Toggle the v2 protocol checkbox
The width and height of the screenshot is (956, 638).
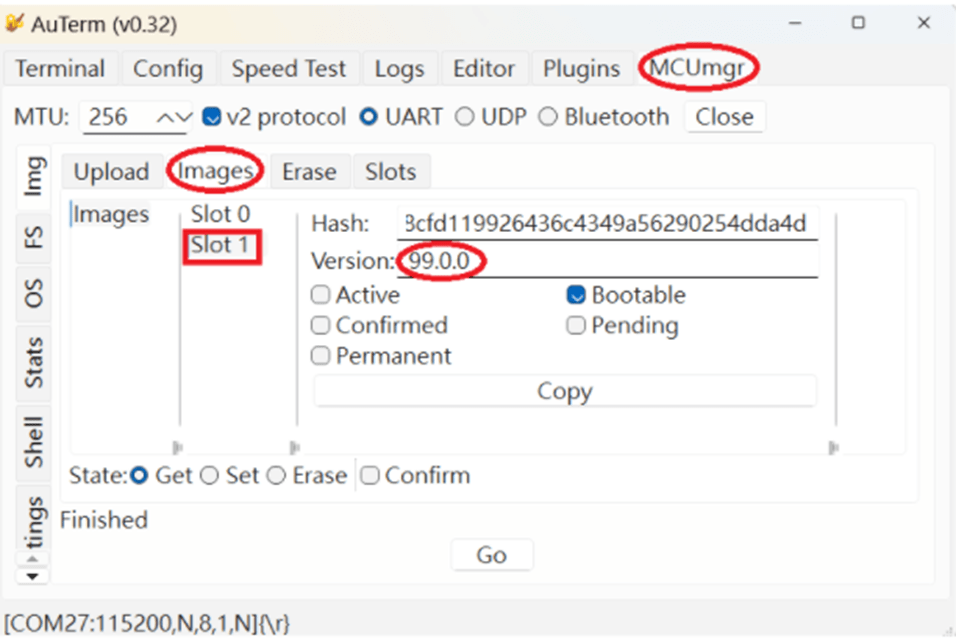(x=212, y=117)
